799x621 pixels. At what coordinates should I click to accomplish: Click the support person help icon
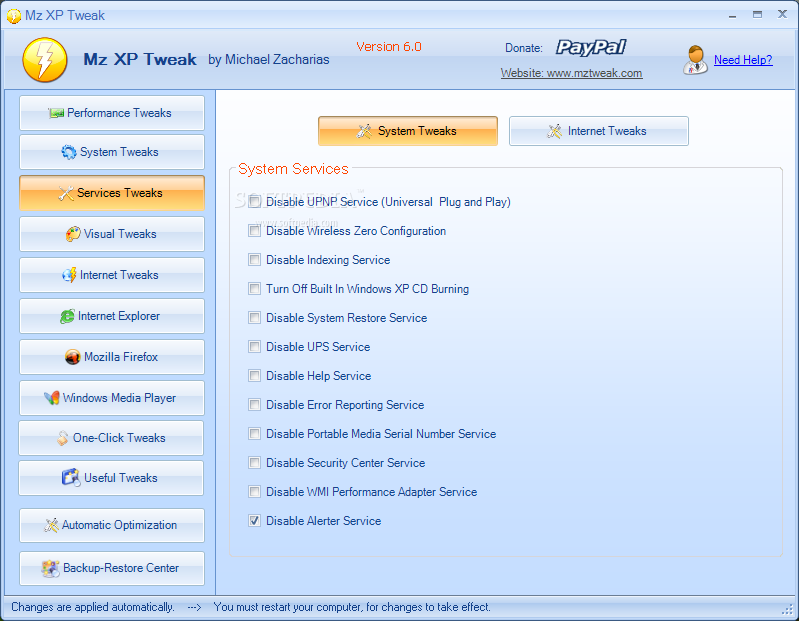pyautogui.click(x=695, y=60)
